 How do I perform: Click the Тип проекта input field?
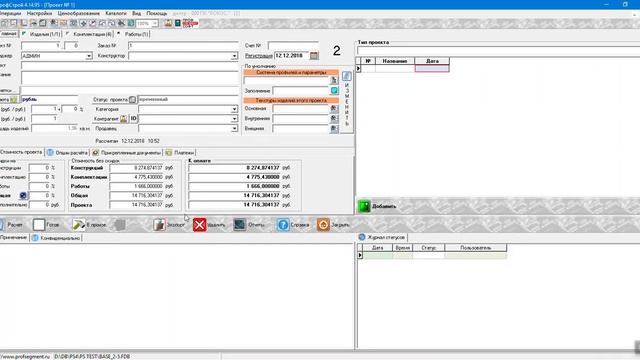[498, 51]
